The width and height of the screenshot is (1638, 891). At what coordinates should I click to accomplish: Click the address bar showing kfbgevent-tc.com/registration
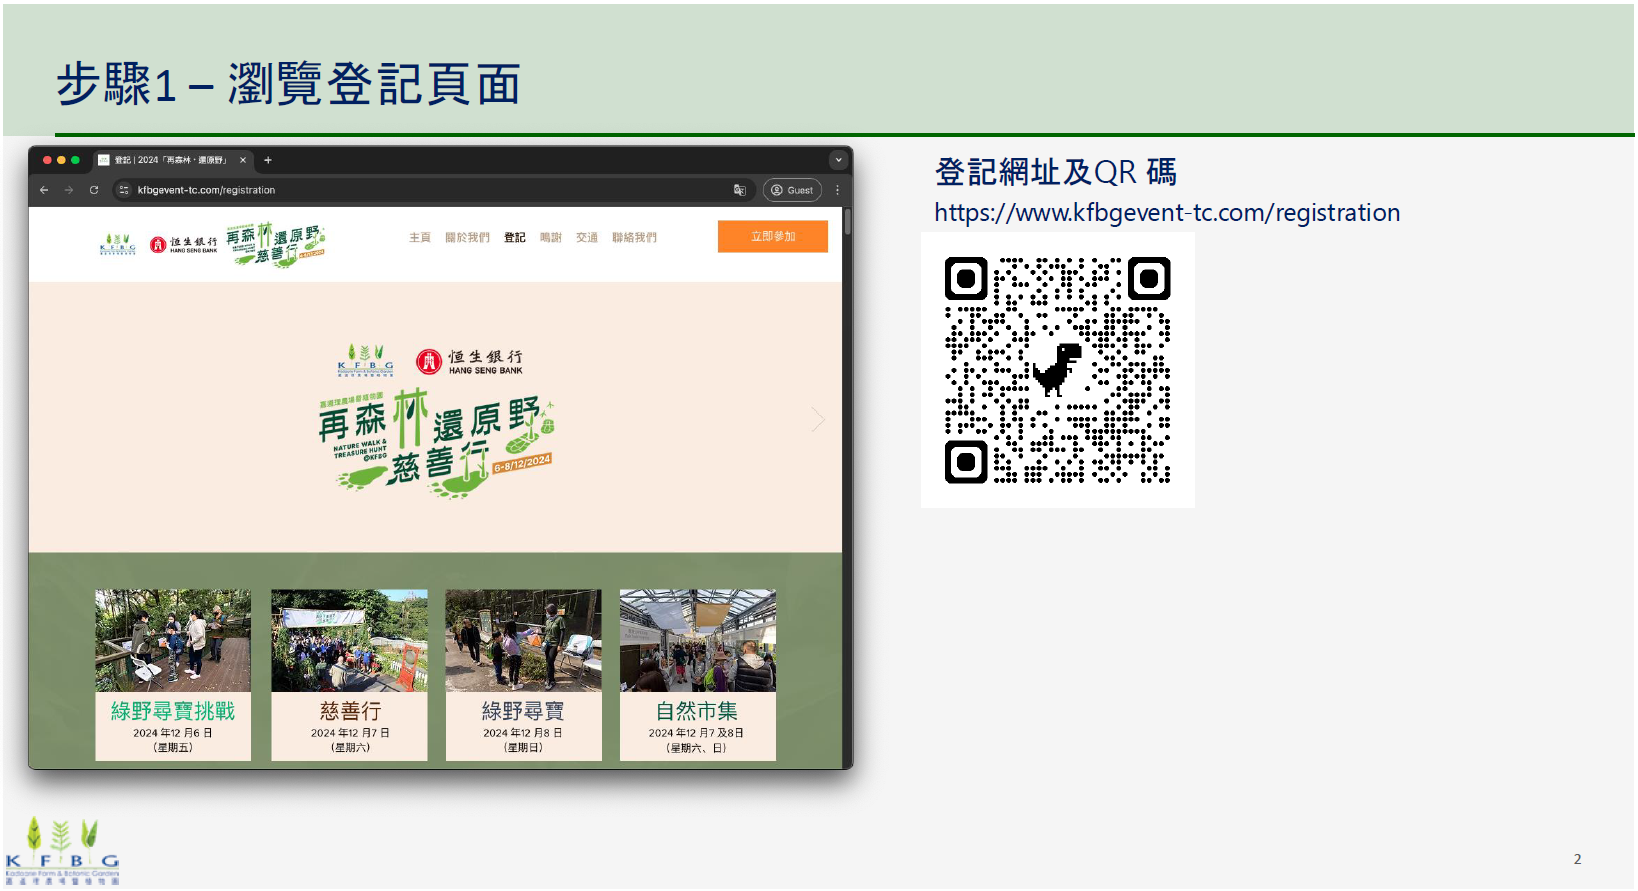[430, 190]
